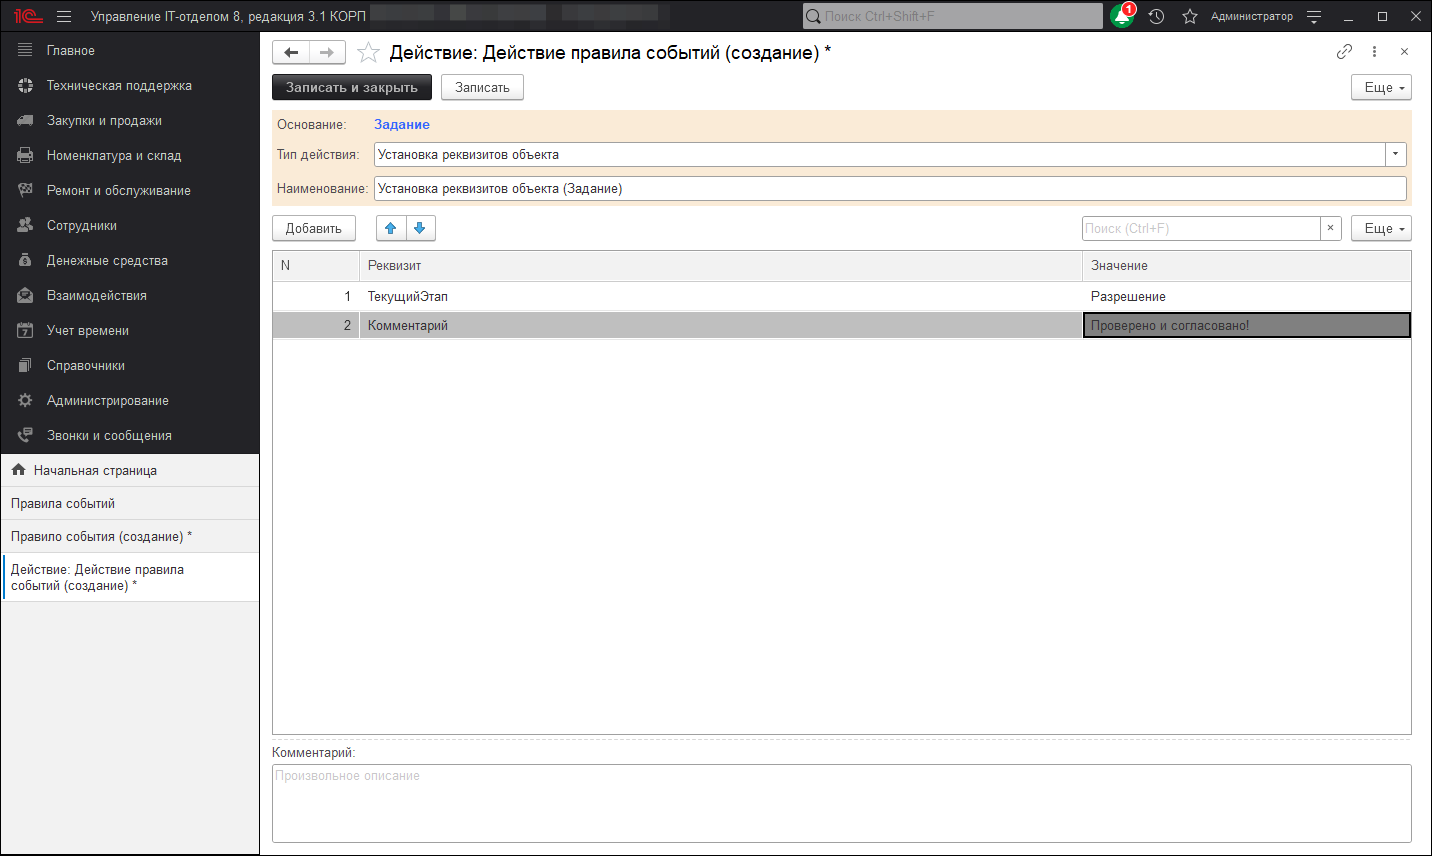This screenshot has width=1432, height=856.
Task: Open the history clock icon
Action: [x=1157, y=16]
